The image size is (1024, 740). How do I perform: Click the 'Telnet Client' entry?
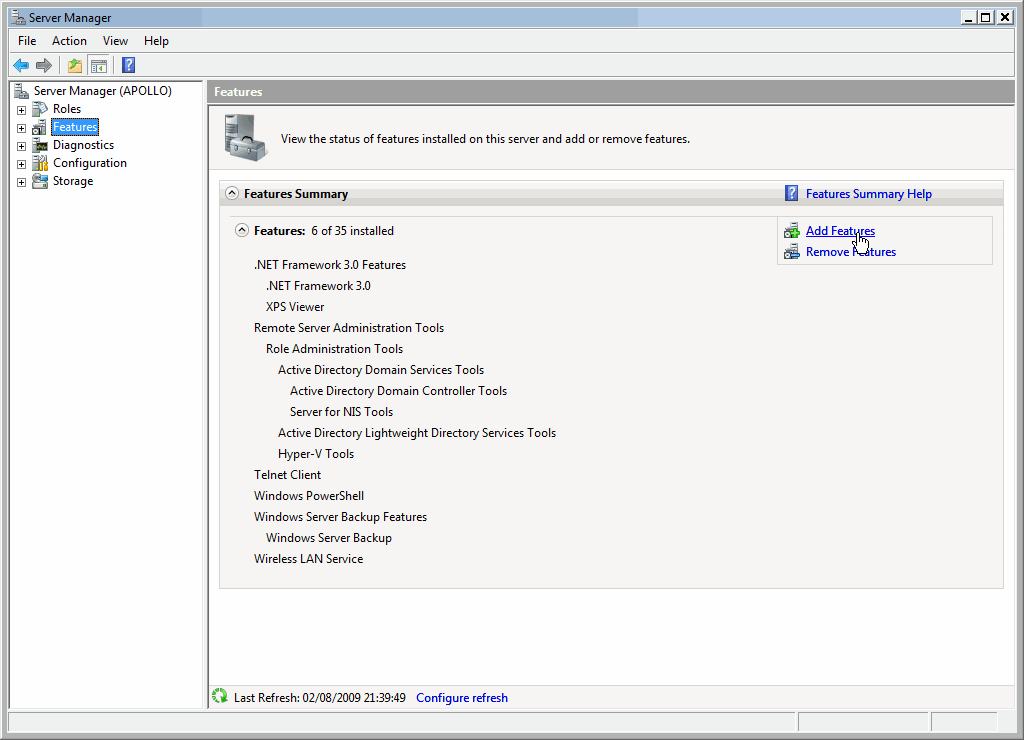(x=287, y=474)
